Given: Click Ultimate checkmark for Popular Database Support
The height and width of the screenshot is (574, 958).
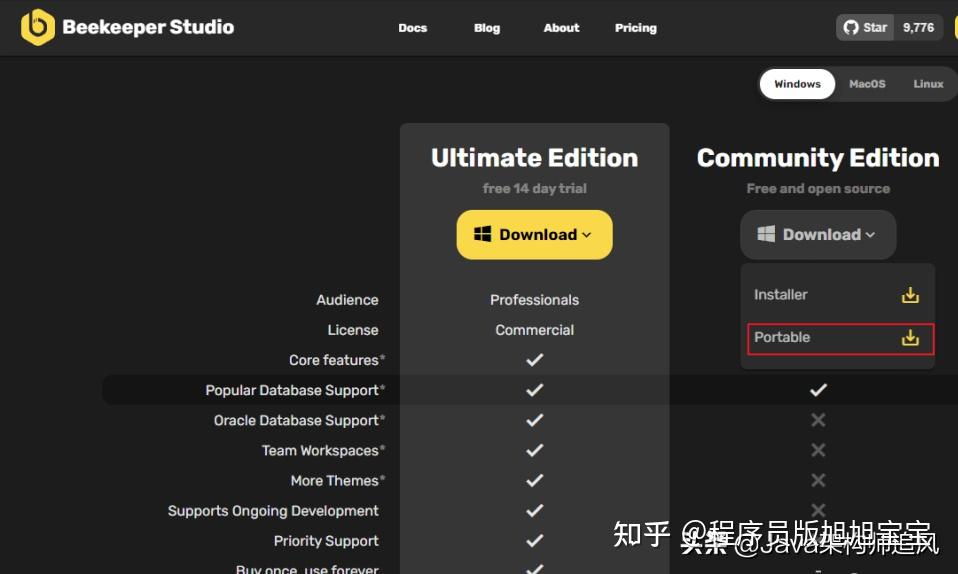Looking at the screenshot, I should click(535, 390).
